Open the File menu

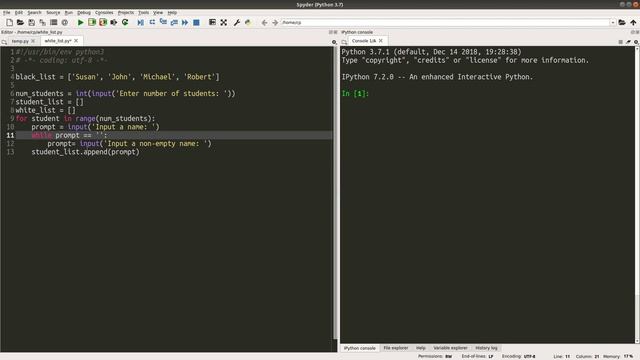click(x=7, y=13)
